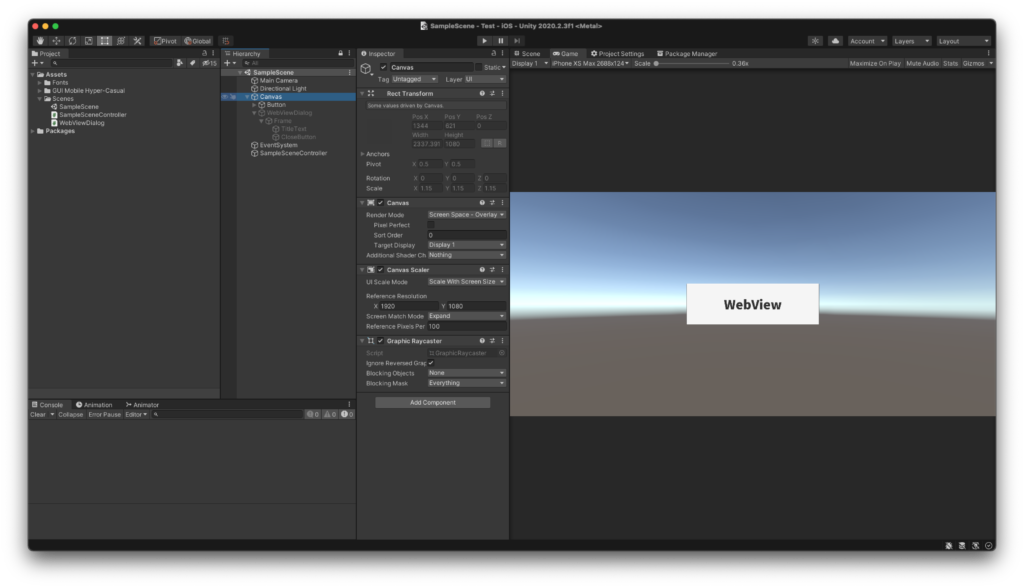Click the Pause button
This screenshot has width=1024, height=588.
[501, 41]
